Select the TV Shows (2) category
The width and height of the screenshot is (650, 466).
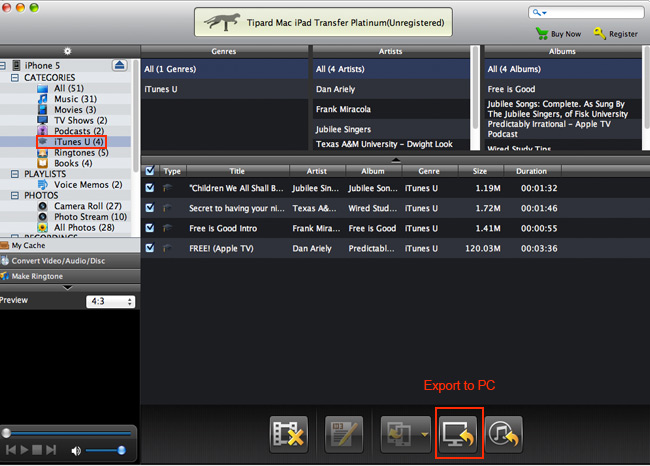[x=80, y=120]
